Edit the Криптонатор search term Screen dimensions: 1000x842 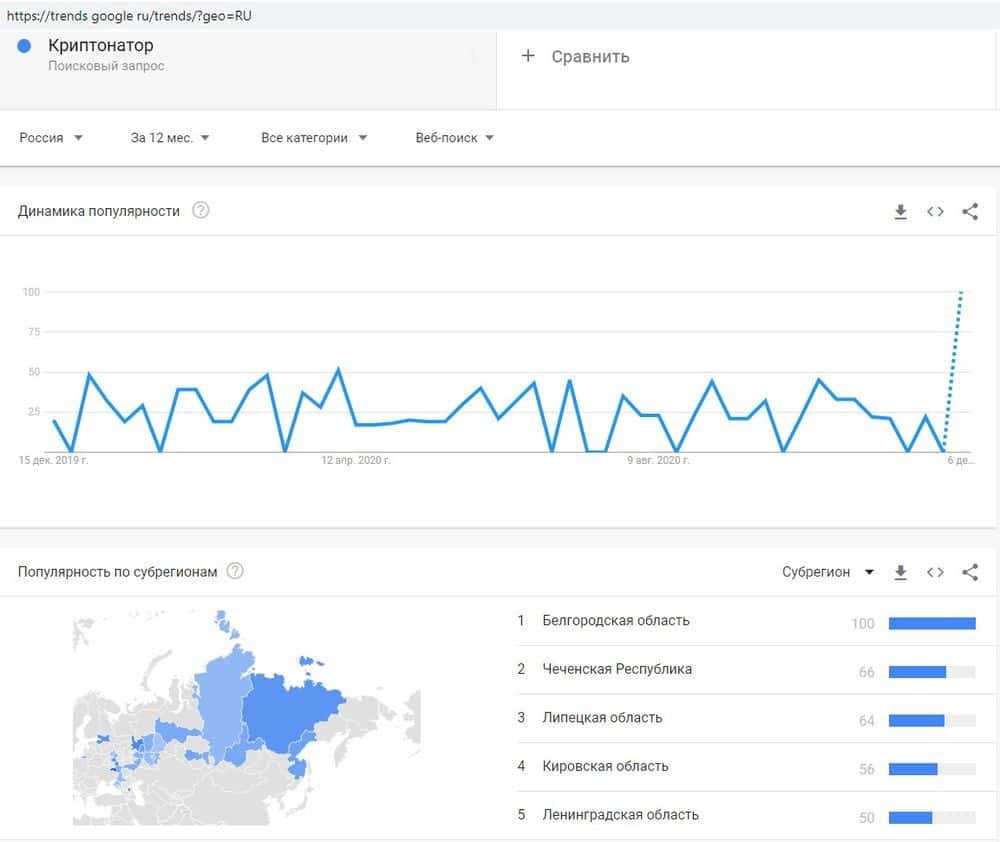[101, 46]
